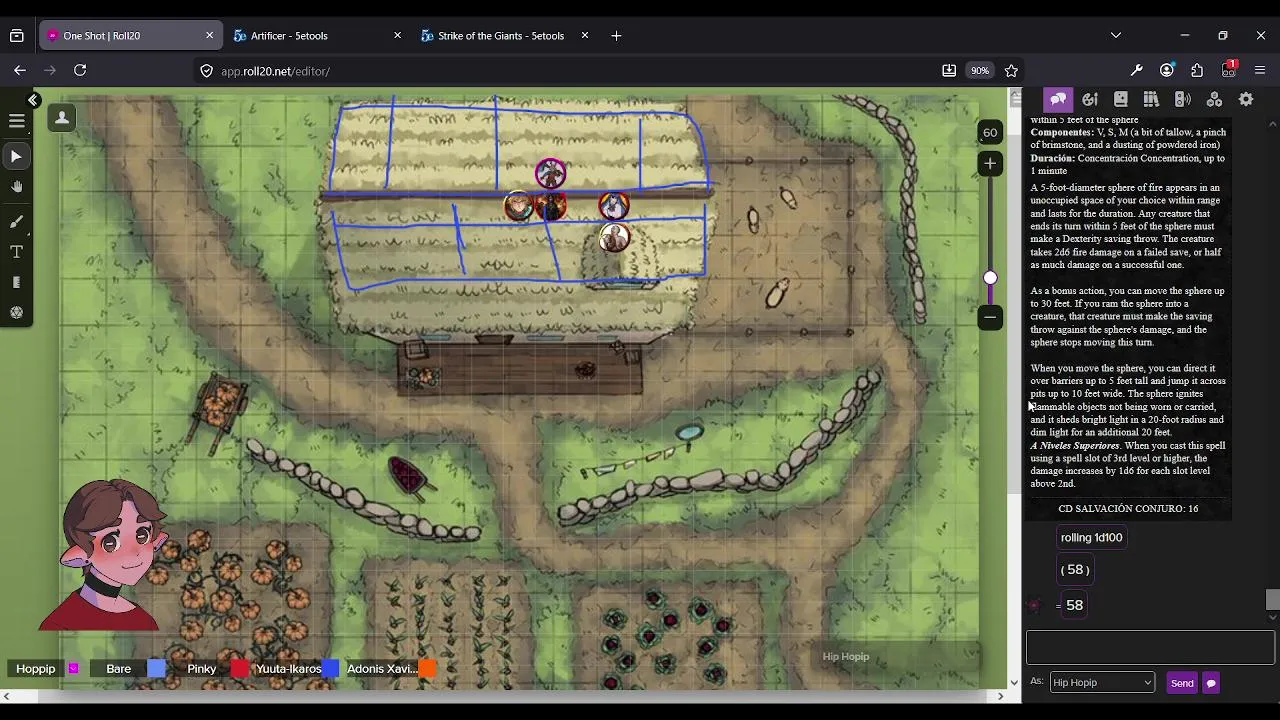Collapse the left toolbar with double-chevron

click(33, 100)
